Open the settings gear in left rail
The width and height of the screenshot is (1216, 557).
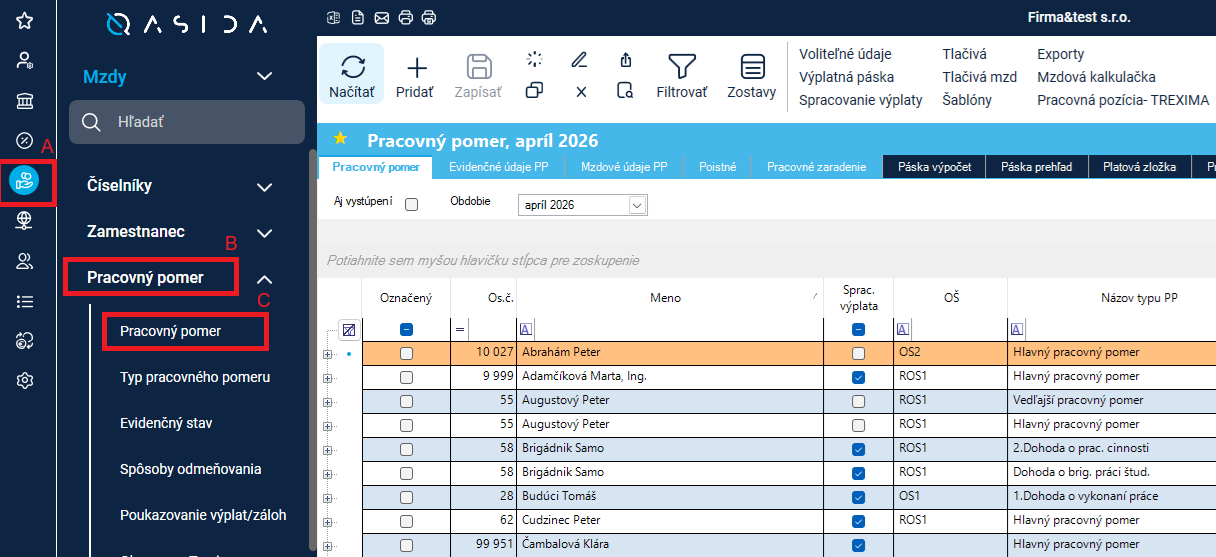(x=25, y=381)
